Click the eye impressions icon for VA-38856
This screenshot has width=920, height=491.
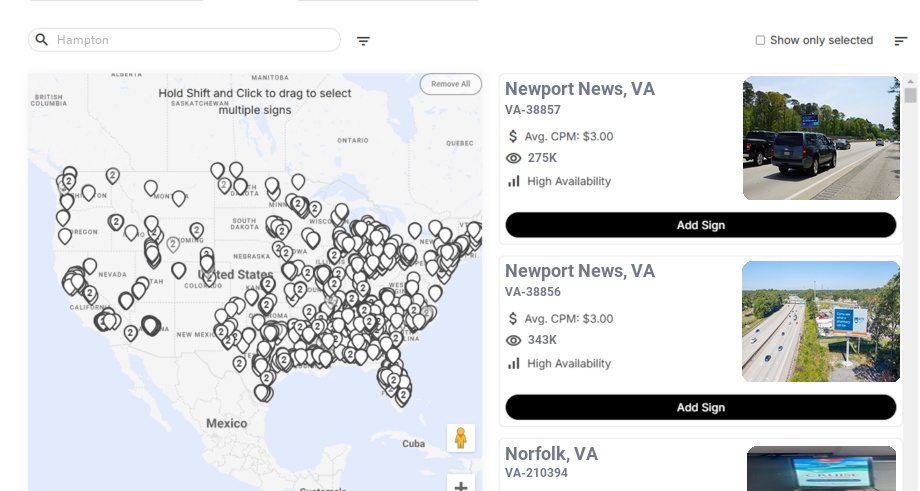(514, 340)
